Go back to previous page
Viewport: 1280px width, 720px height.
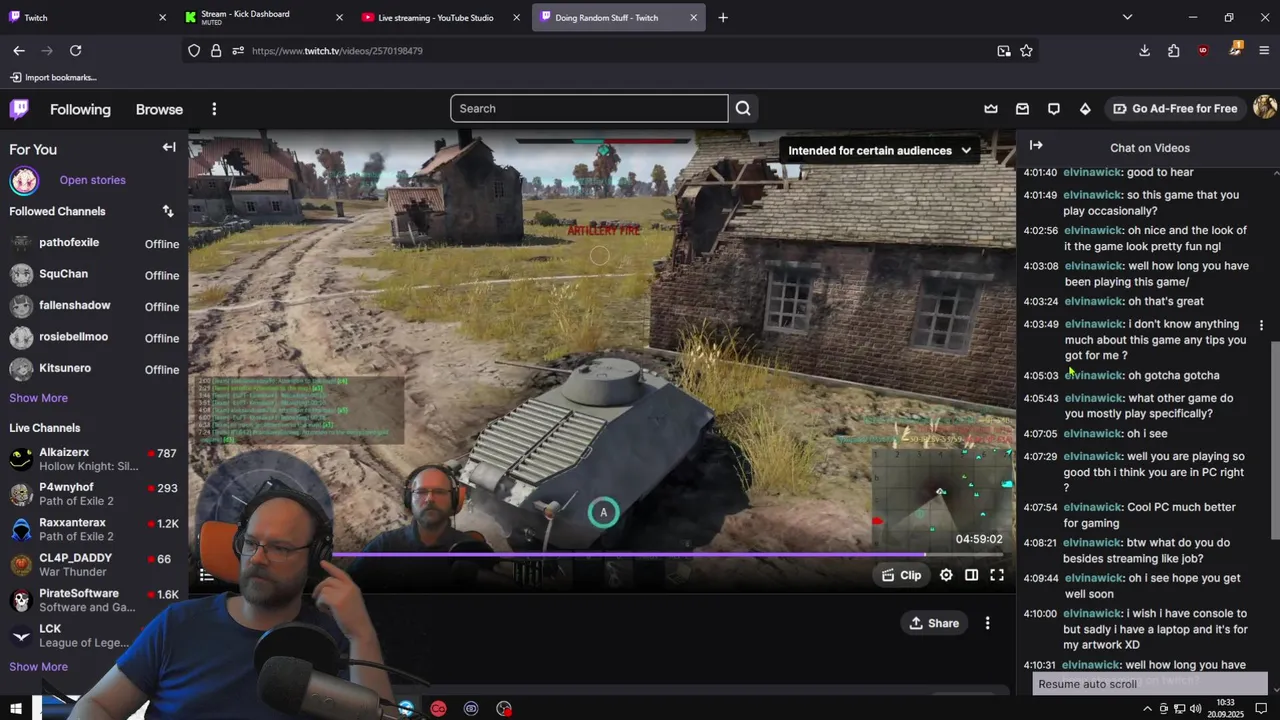point(19,50)
